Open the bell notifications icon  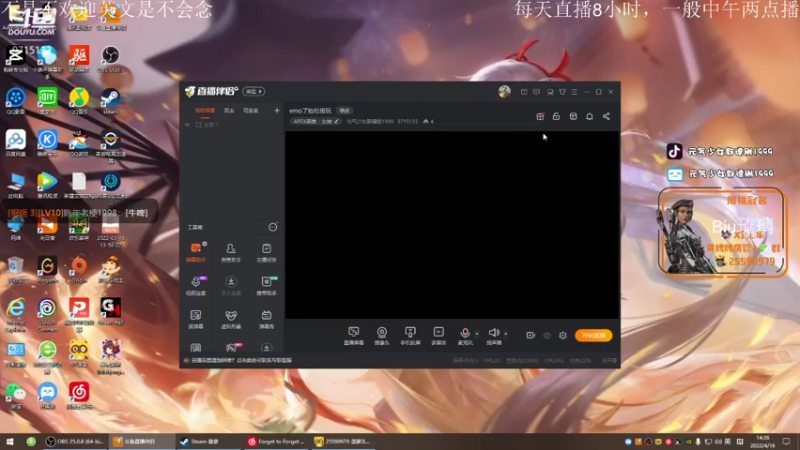pos(589,116)
